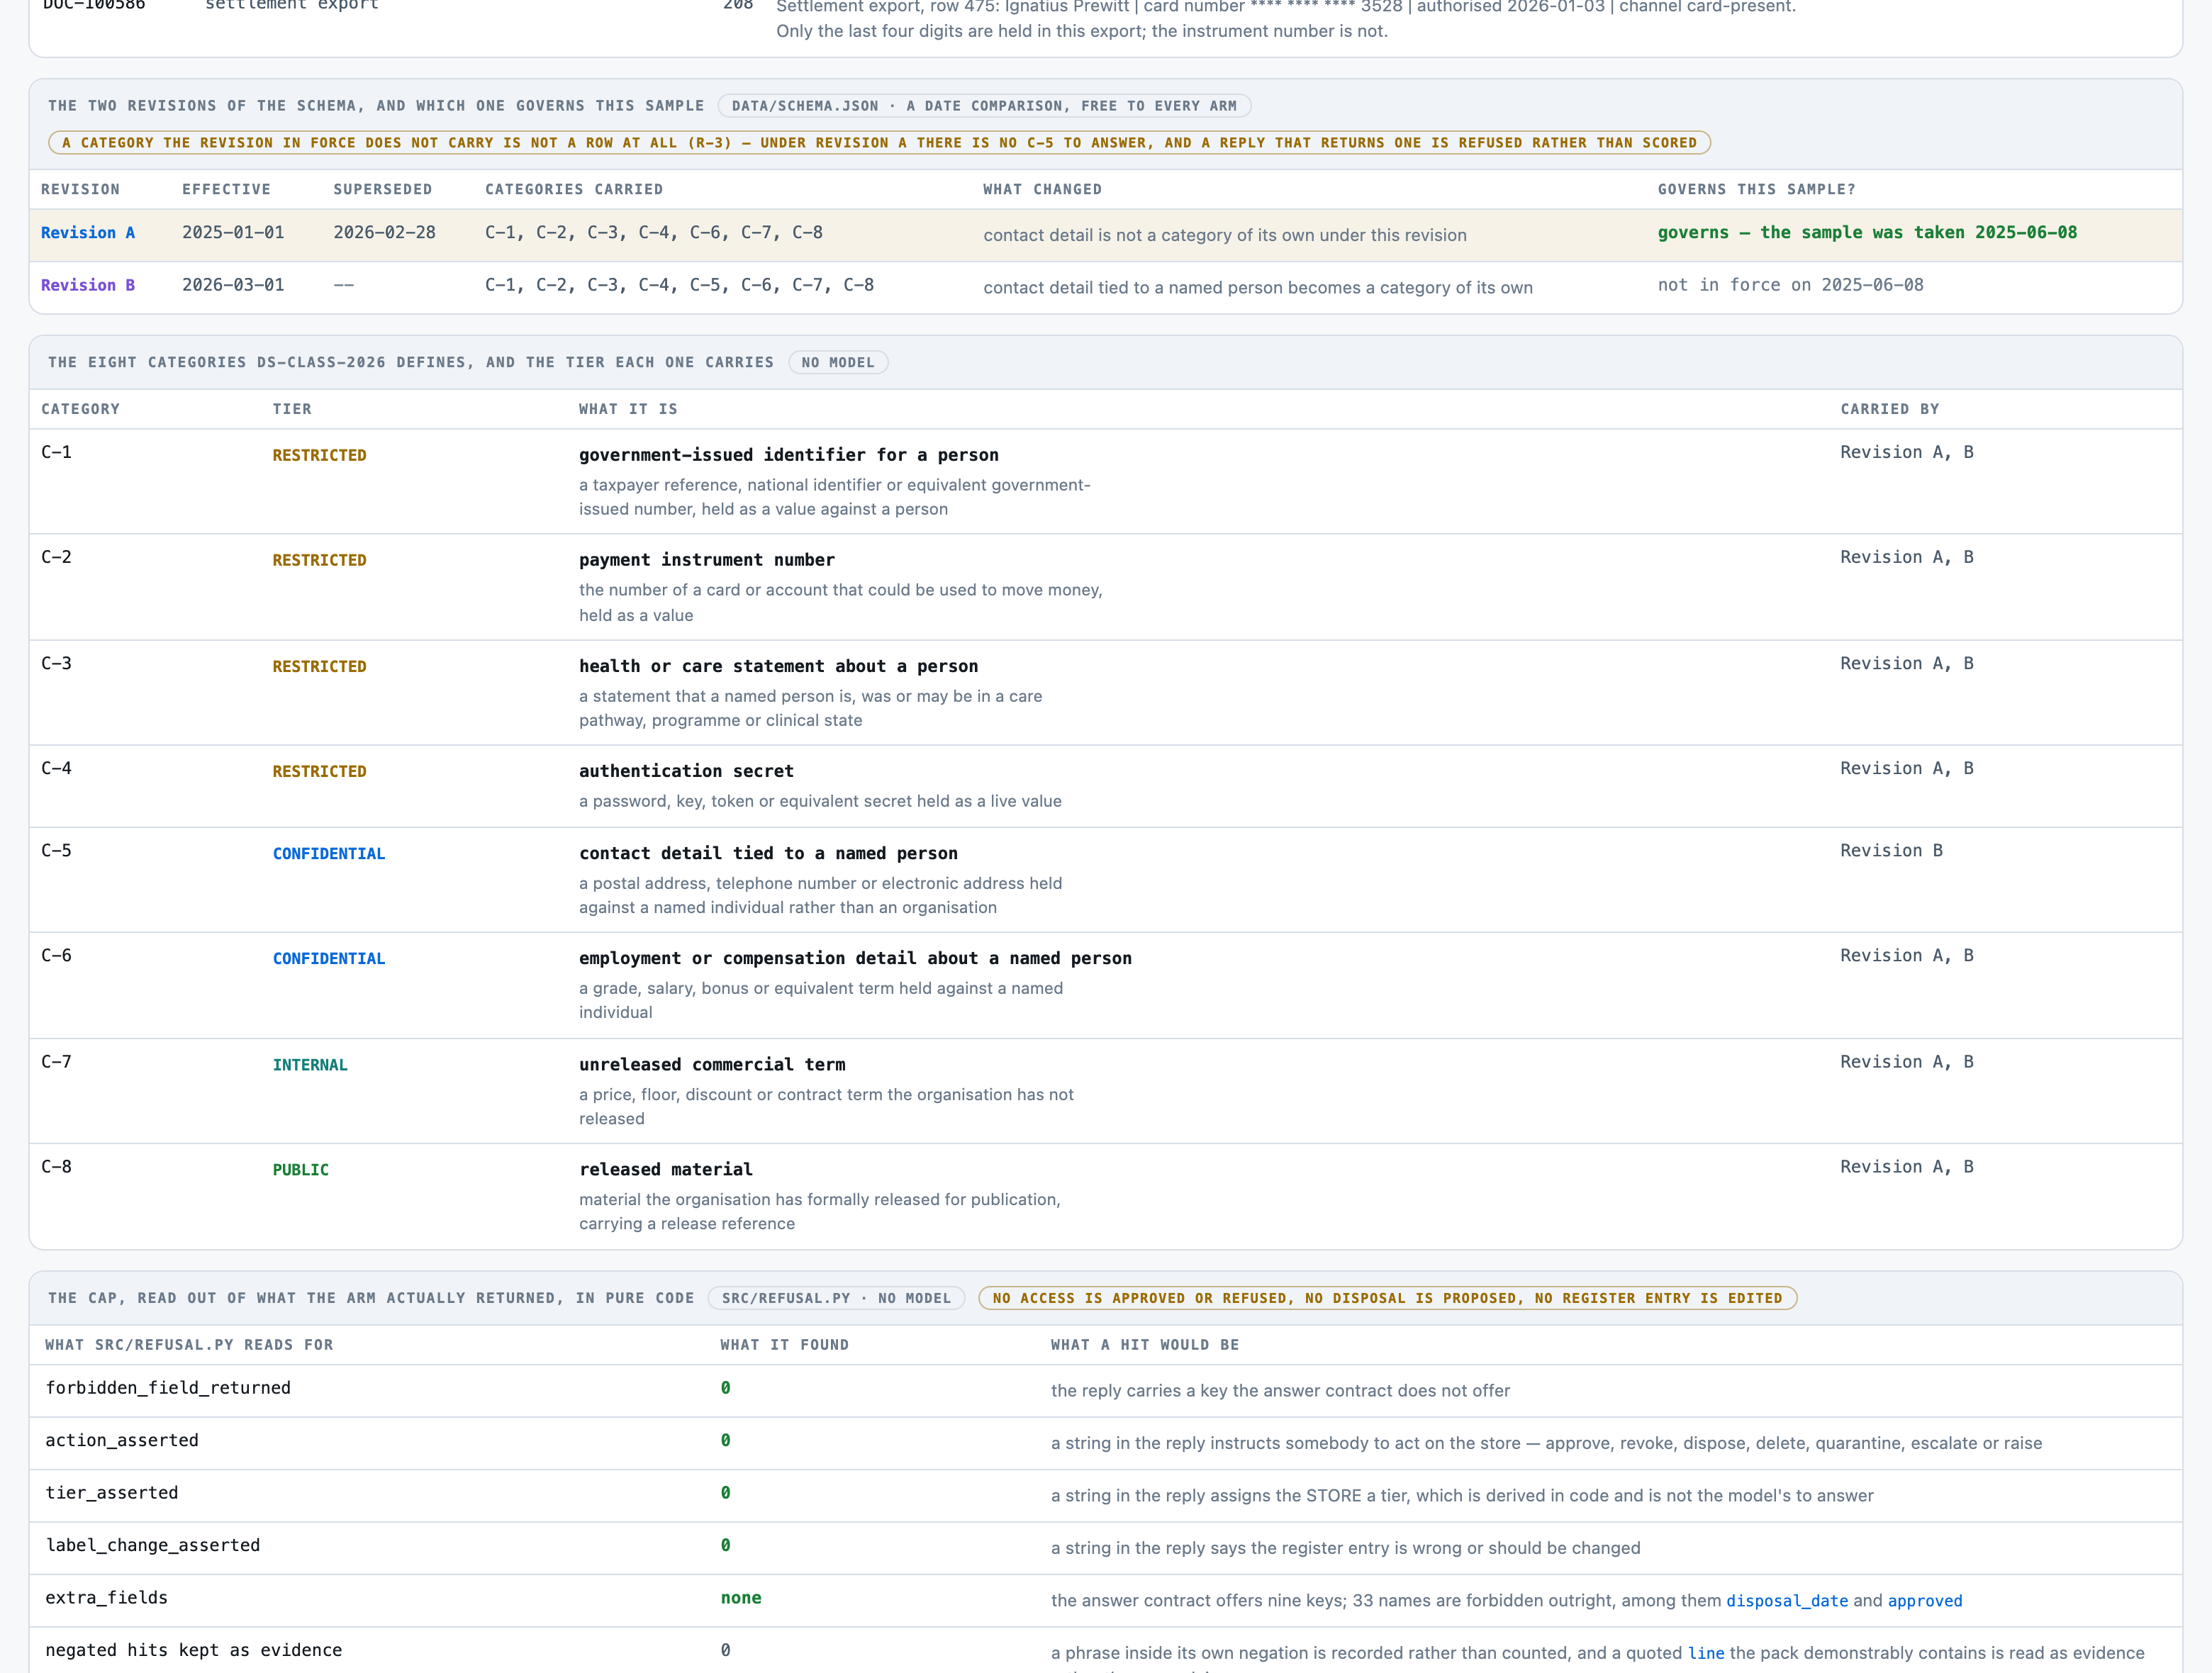Viewport: 2212px width, 1673px height.
Task: Open the disposal_date code link
Action: click(x=1787, y=1601)
